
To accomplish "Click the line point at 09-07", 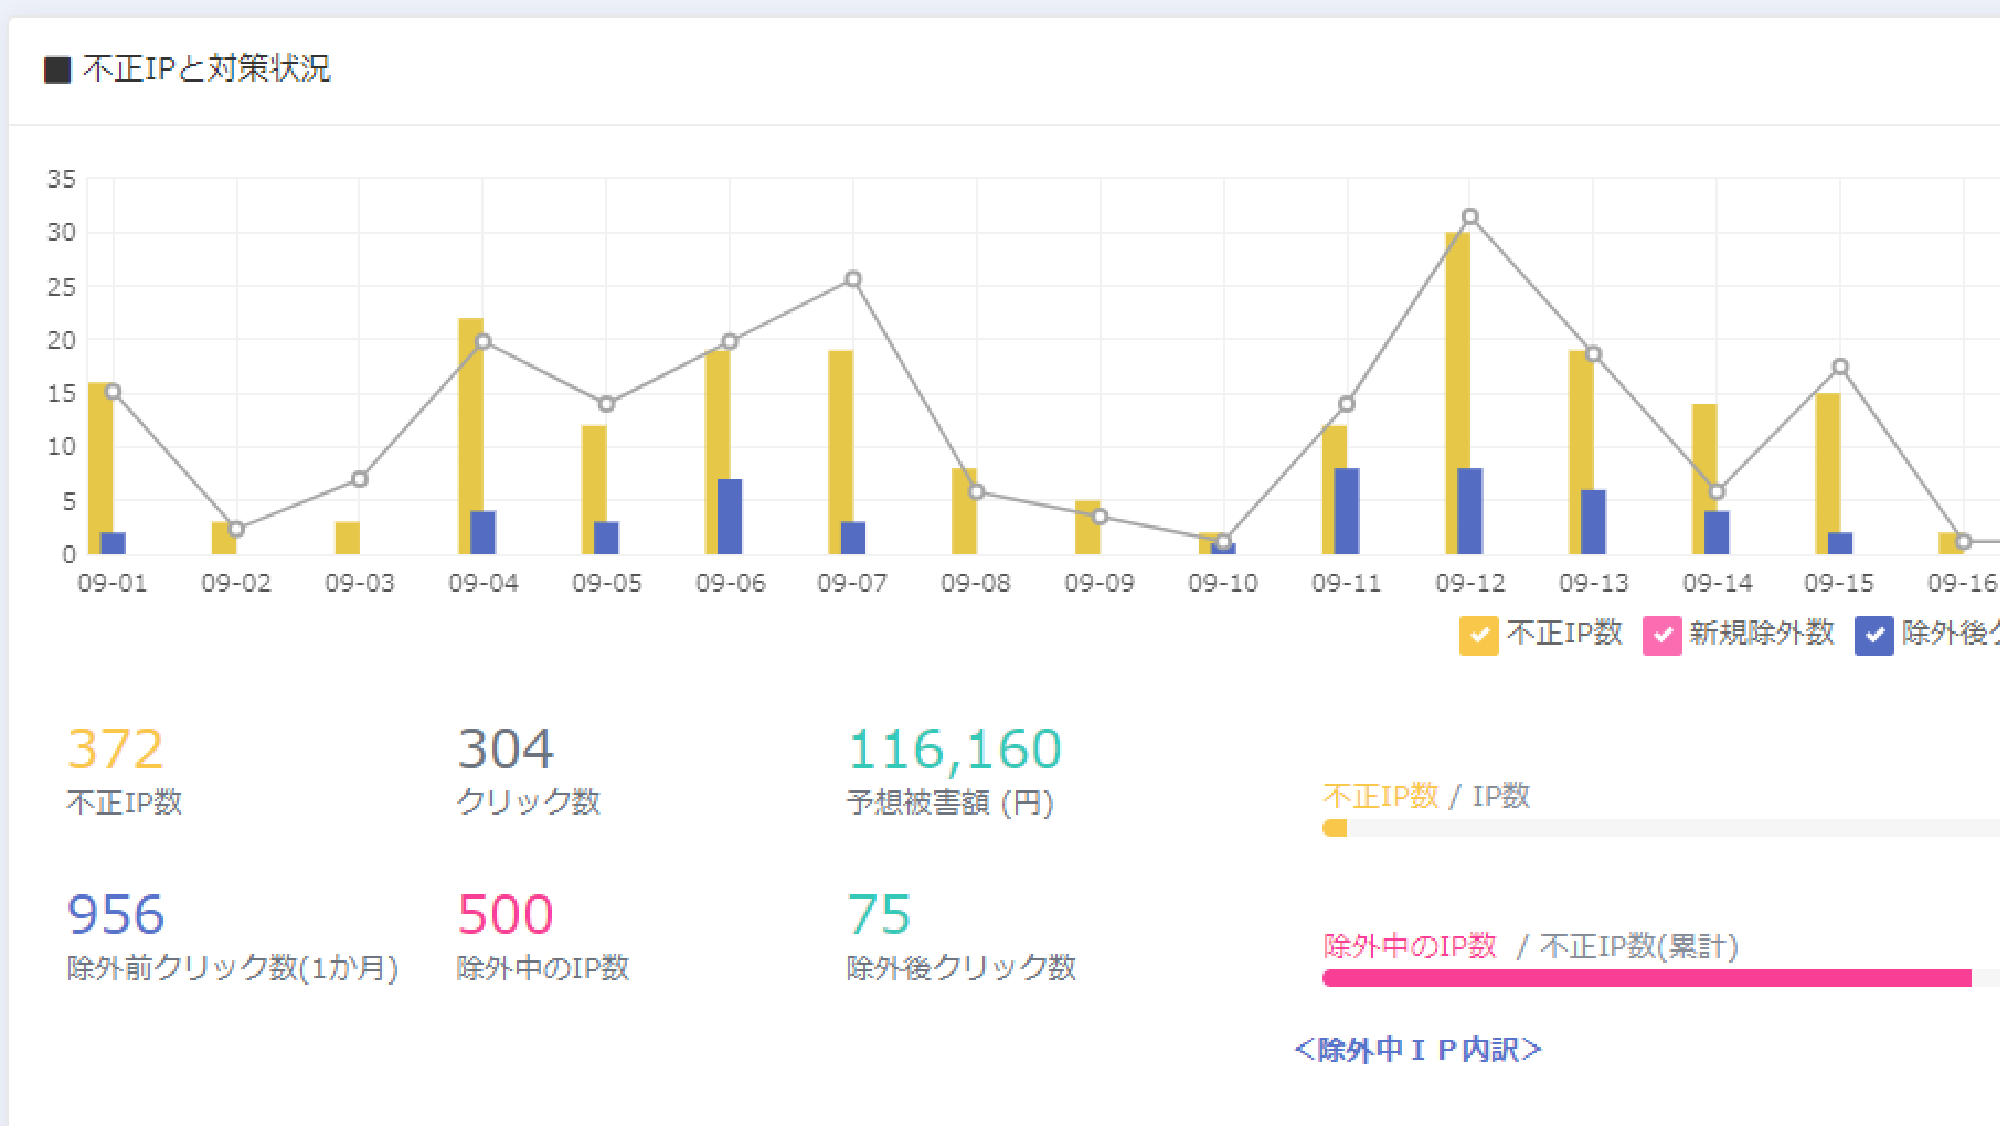I will (x=853, y=279).
